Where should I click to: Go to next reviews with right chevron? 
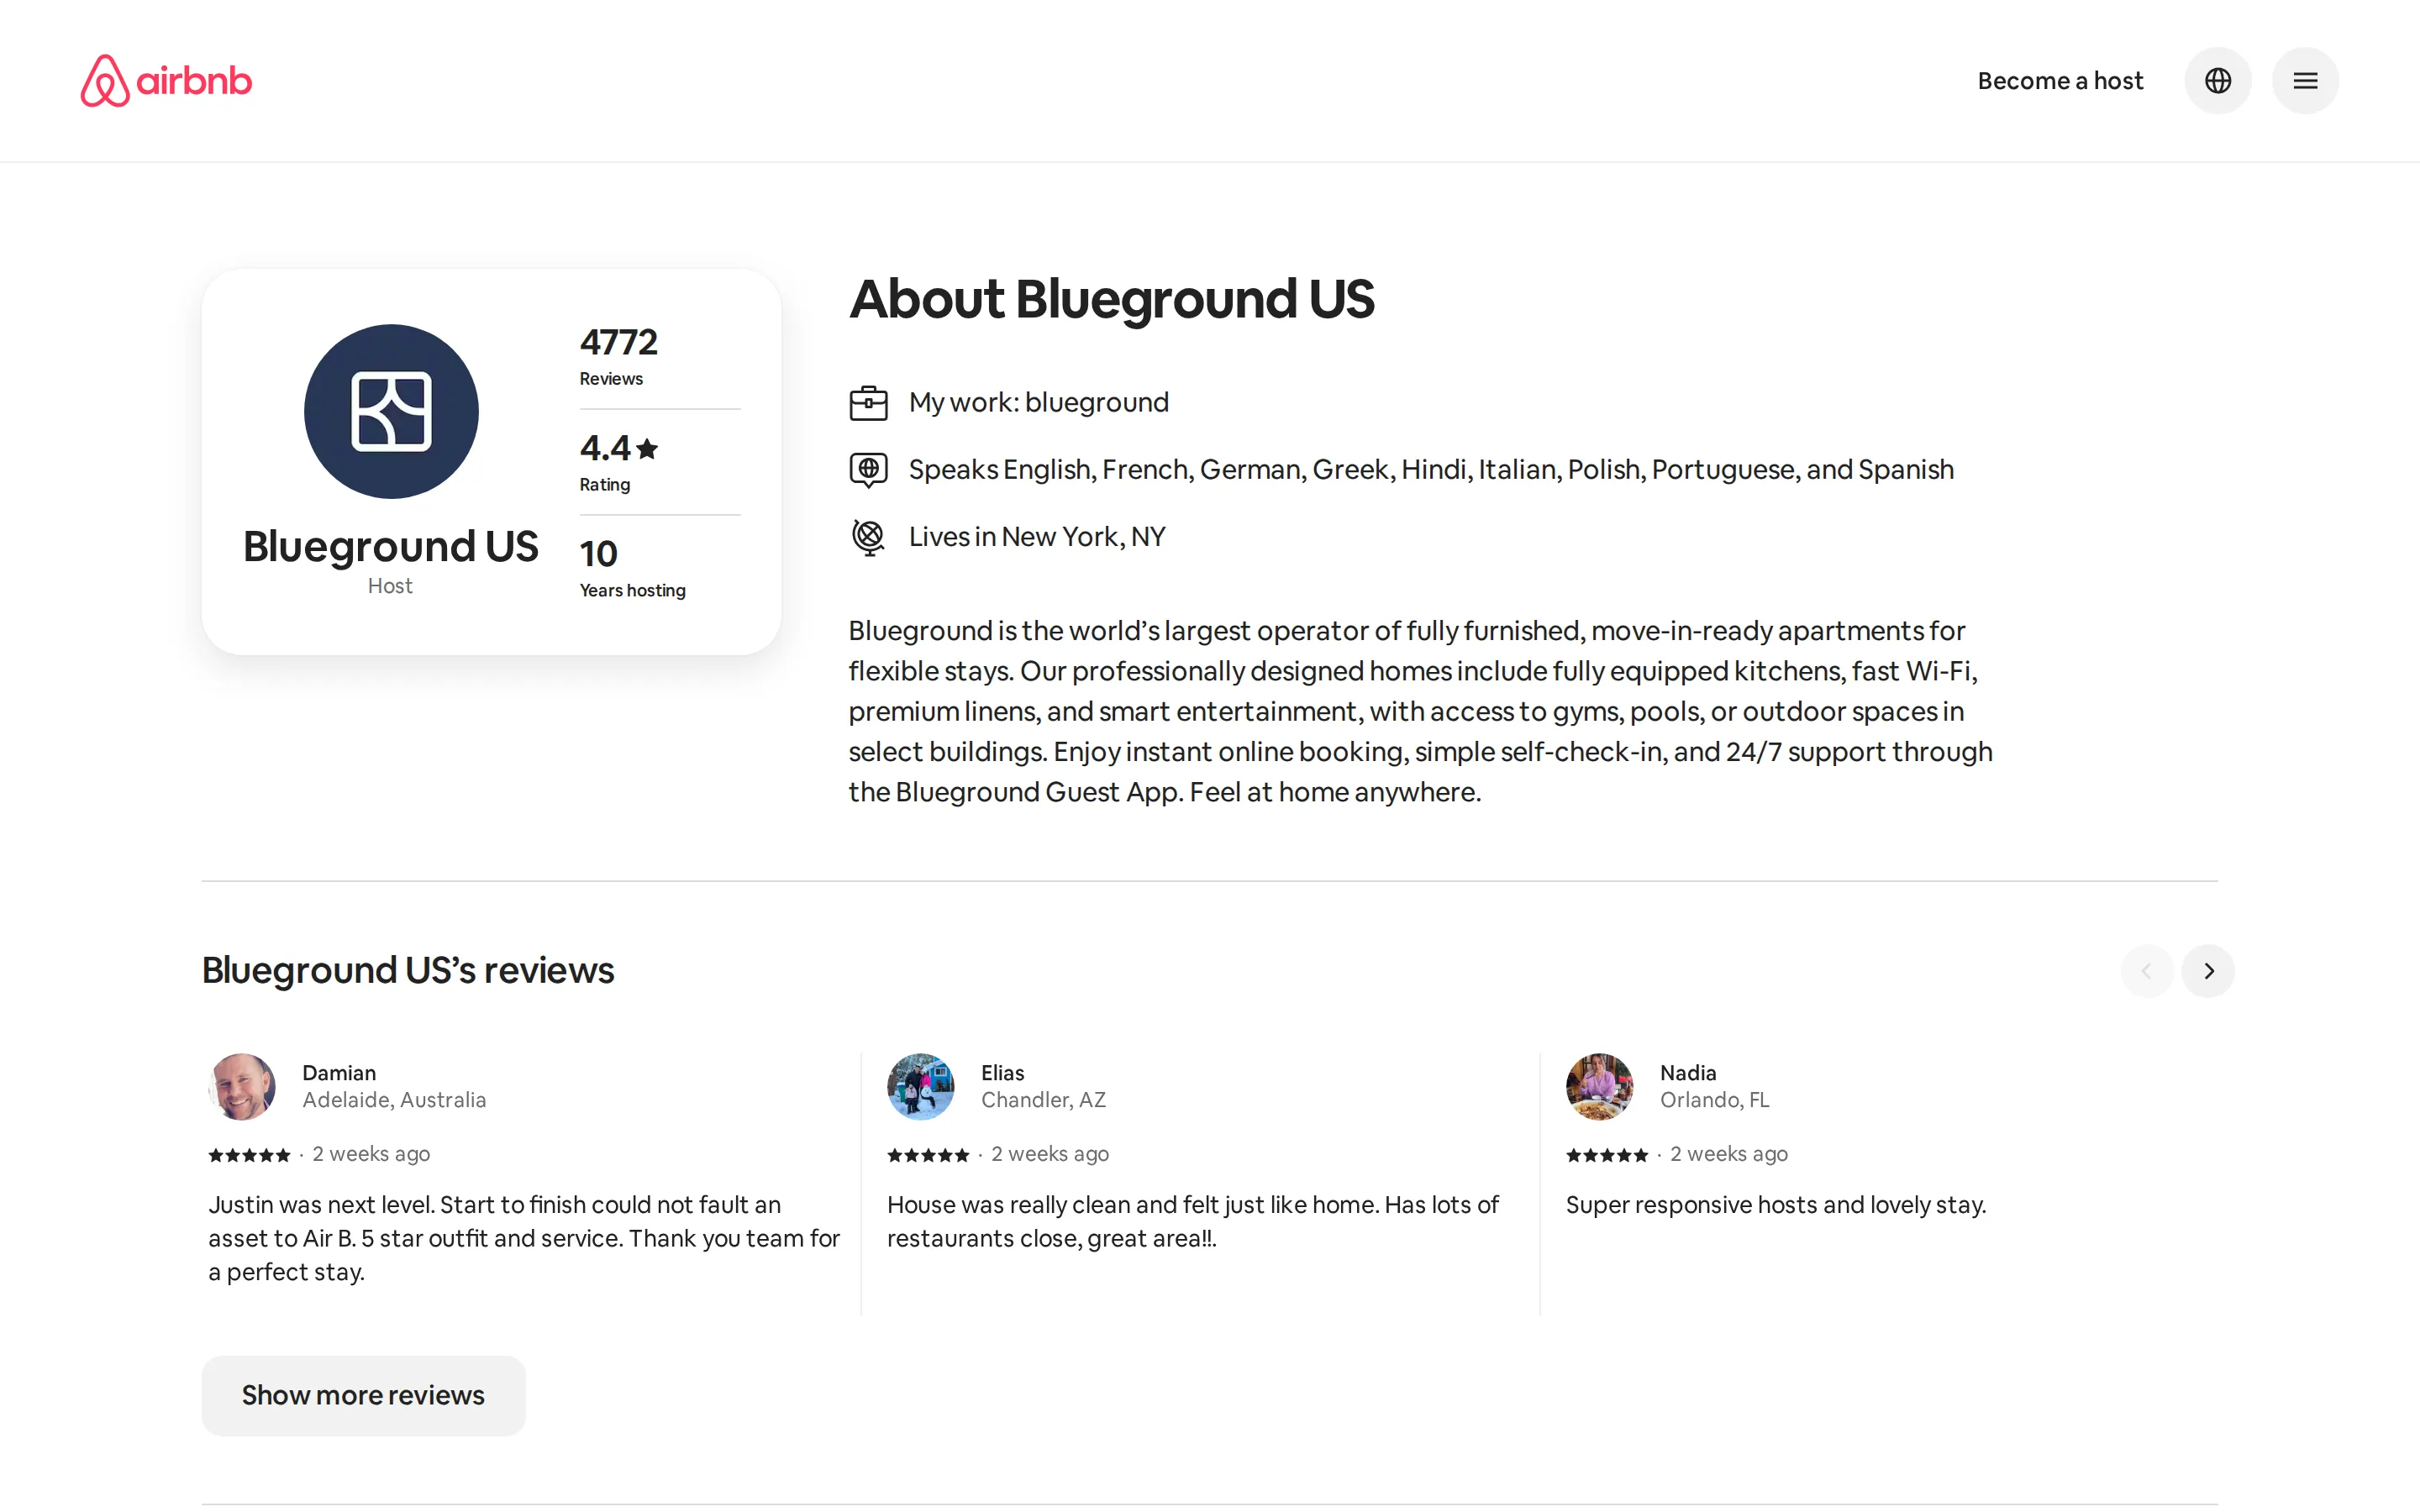[x=2208, y=971]
